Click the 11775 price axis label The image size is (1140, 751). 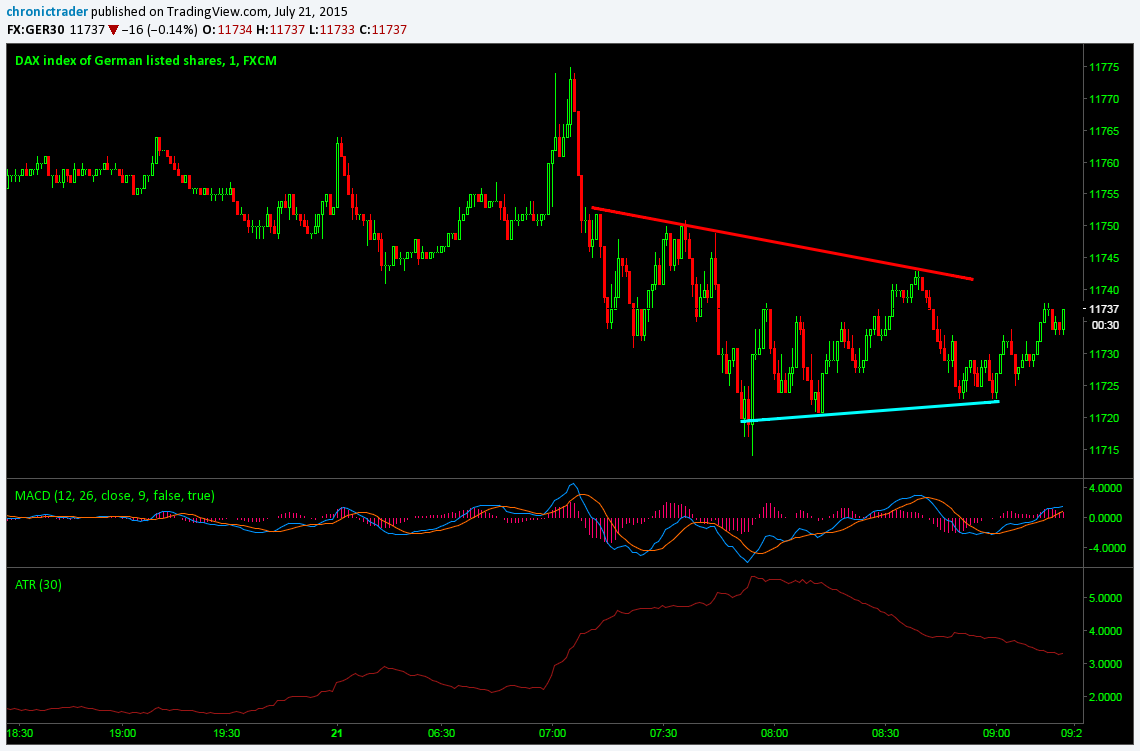[x=1104, y=67]
